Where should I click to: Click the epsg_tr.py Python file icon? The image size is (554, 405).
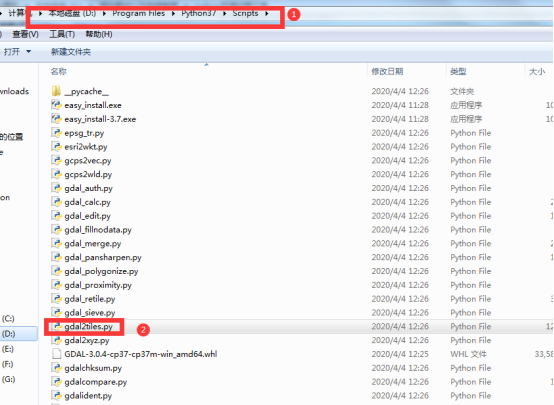pyautogui.click(x=56, y=133)
